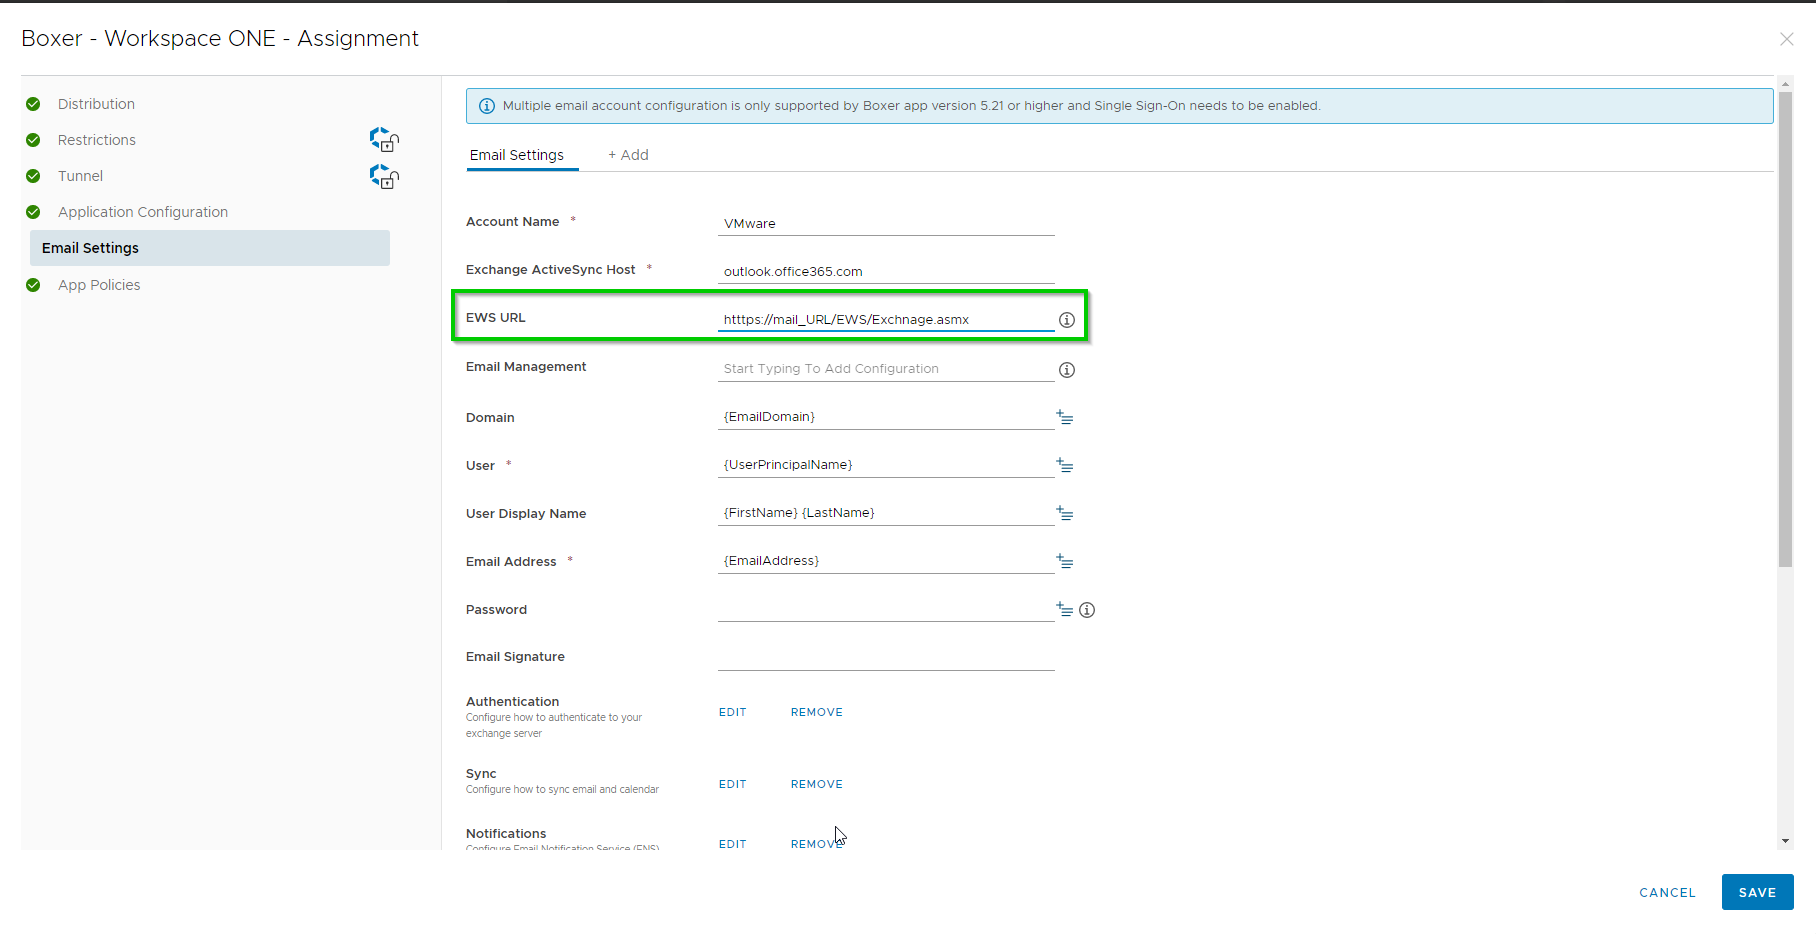Cancel the assignment changes
Screen dimensions: 1816x934
[x=1666, y=892]
